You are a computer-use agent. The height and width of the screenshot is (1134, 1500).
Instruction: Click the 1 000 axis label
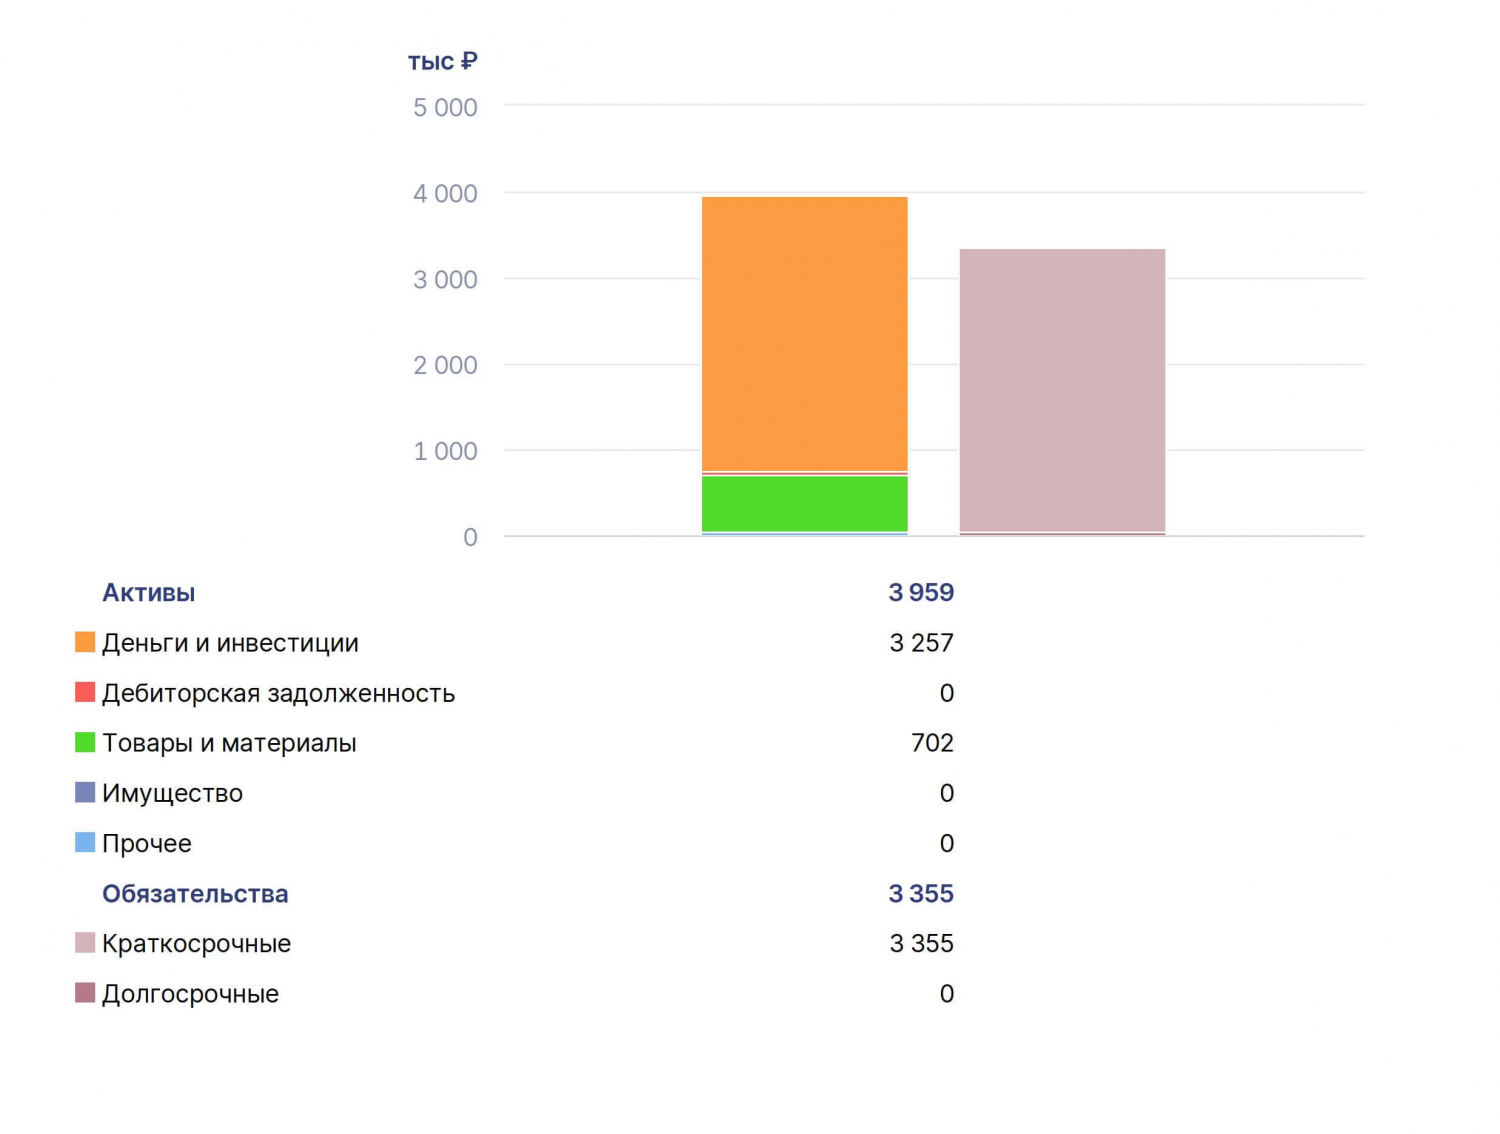coord(445,452)
